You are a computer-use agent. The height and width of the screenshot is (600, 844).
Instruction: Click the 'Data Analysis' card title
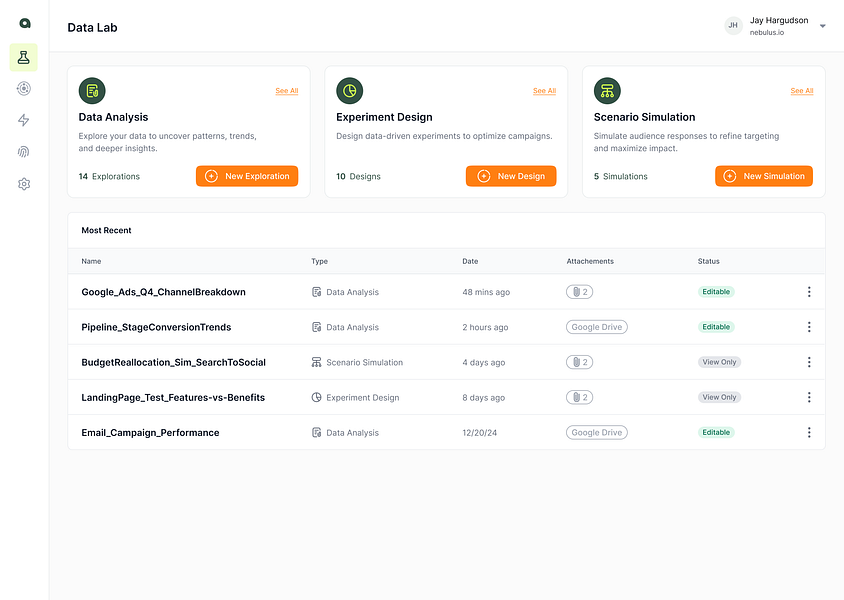pyautogui.click(x=114, y=117)
